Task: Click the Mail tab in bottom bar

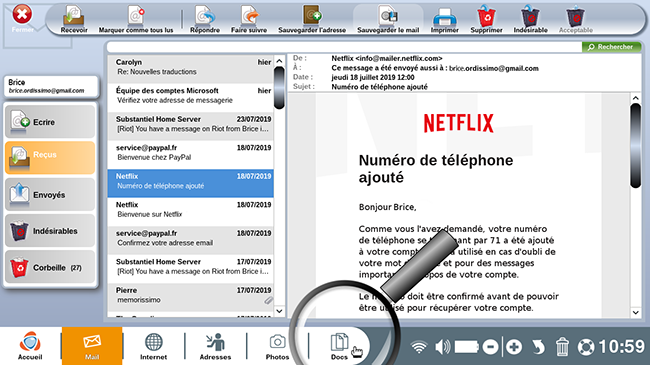Action: (x=92, y=346)
